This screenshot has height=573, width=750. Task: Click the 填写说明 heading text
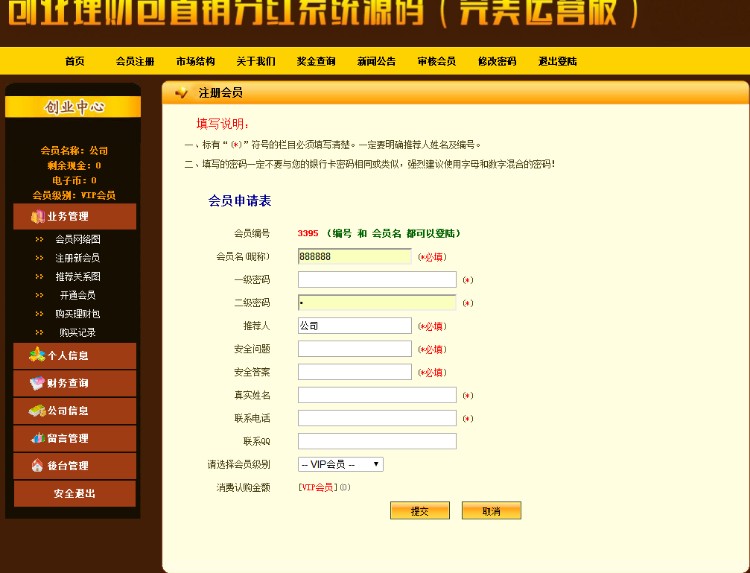(x=222, y=124)
